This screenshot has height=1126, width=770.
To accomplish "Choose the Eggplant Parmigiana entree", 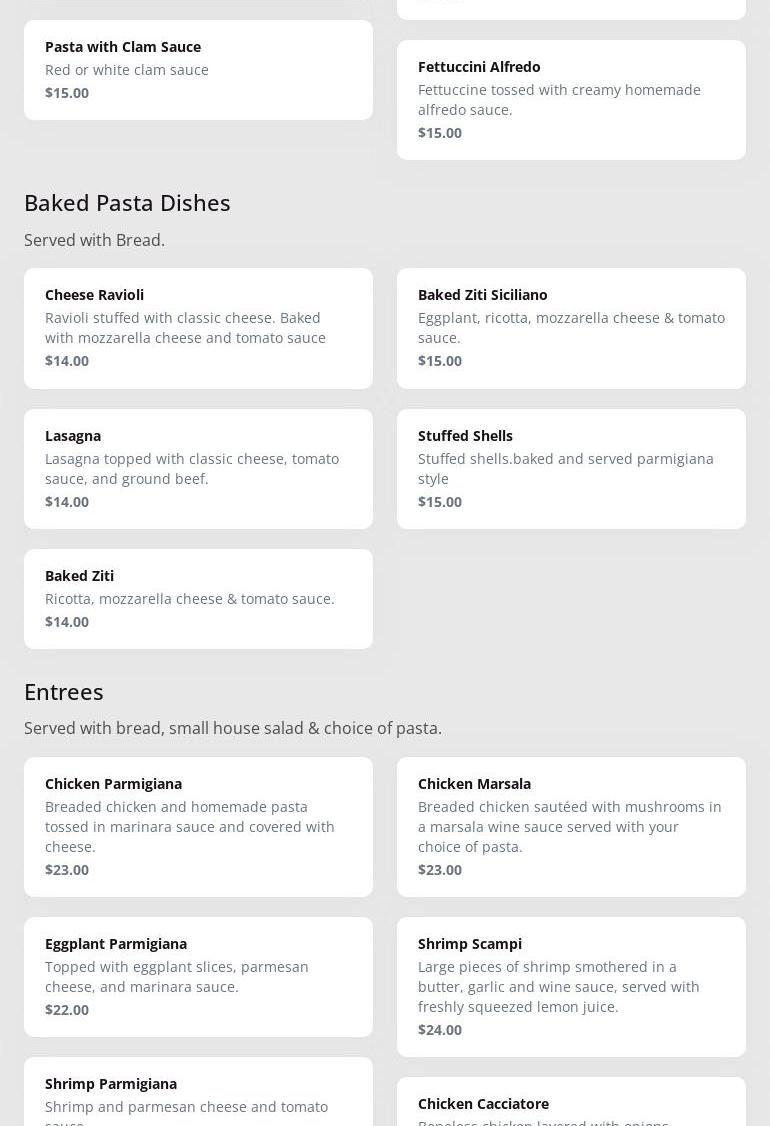I will click(198, 976).
